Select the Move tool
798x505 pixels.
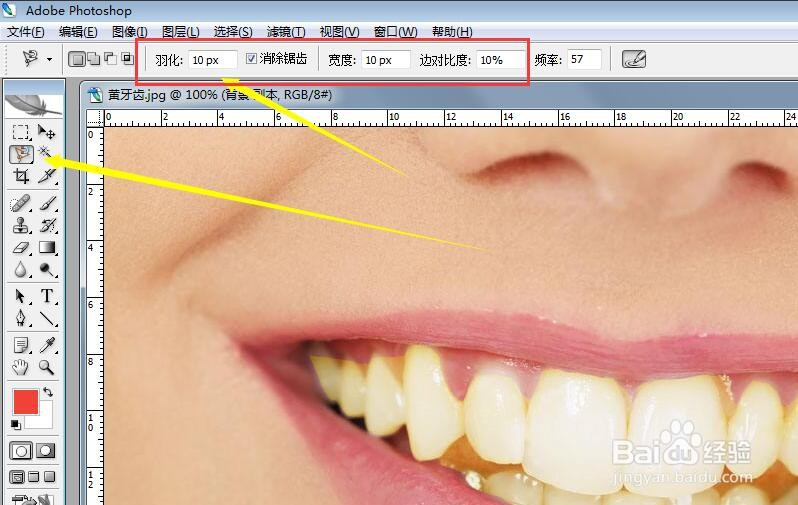pyautogui.click(x=47, y=132)
